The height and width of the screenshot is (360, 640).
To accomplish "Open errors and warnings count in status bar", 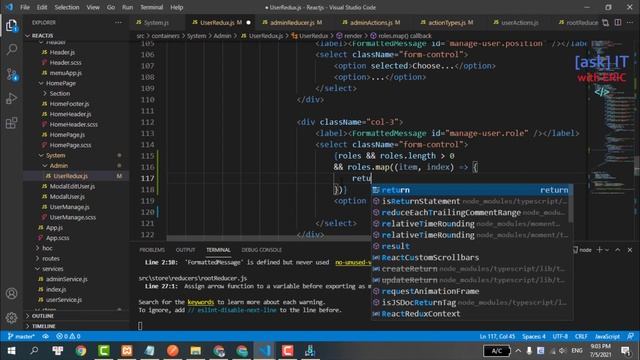I will pos(68,336).
